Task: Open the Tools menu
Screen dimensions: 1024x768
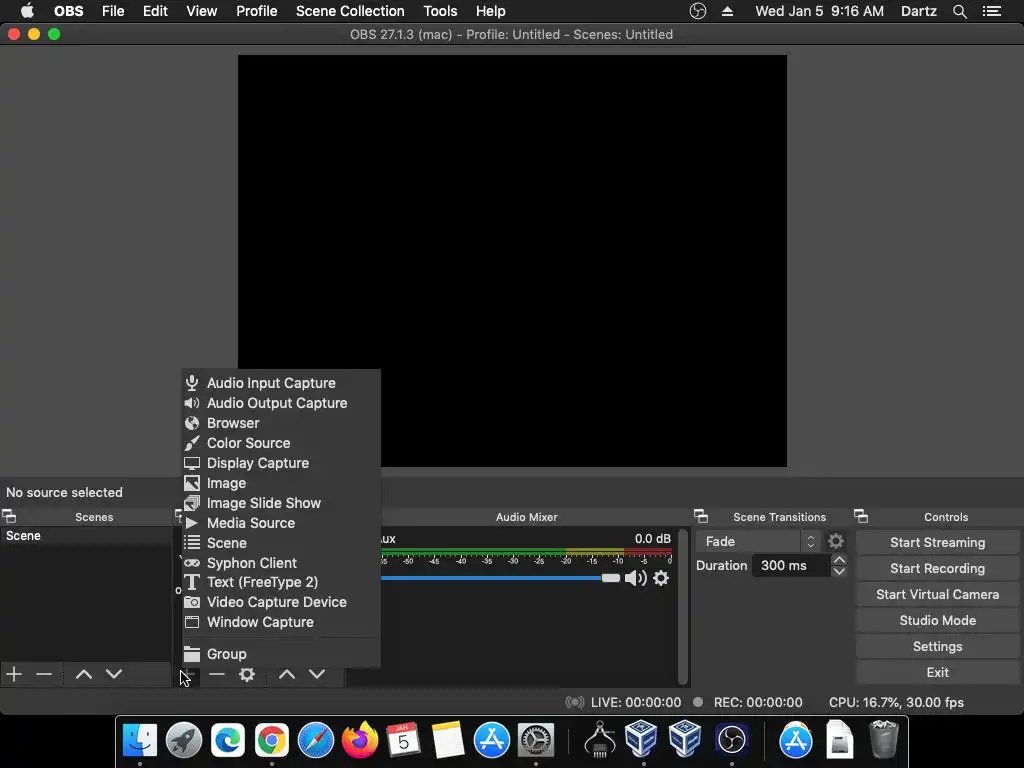Action: pos(440,11)
